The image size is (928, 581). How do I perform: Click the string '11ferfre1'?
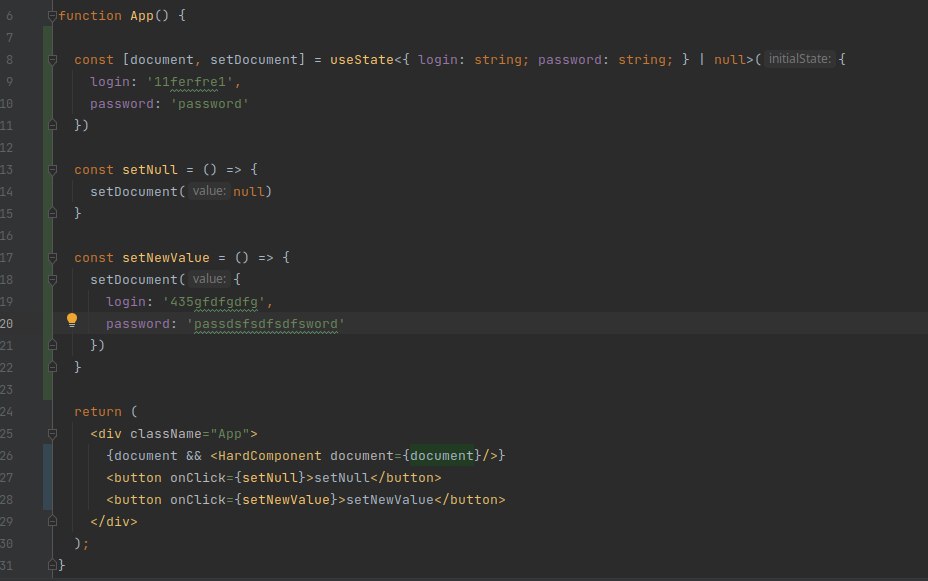click(189, 82)
